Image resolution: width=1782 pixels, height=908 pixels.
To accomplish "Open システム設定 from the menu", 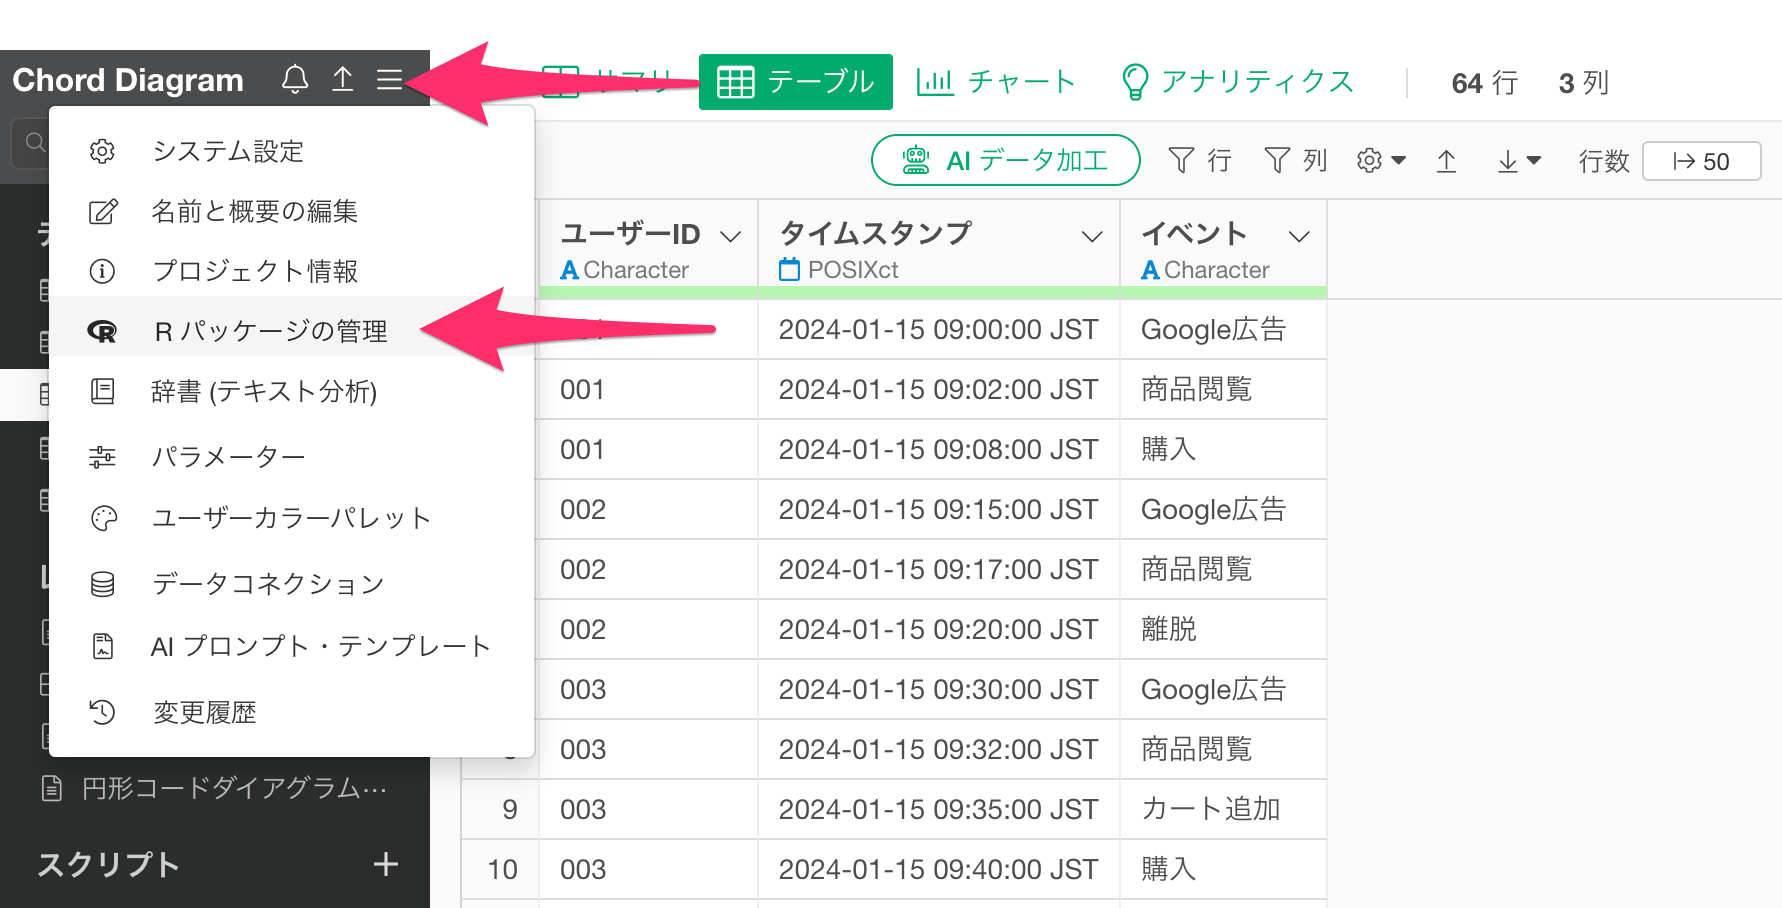I will click(228, 151).
